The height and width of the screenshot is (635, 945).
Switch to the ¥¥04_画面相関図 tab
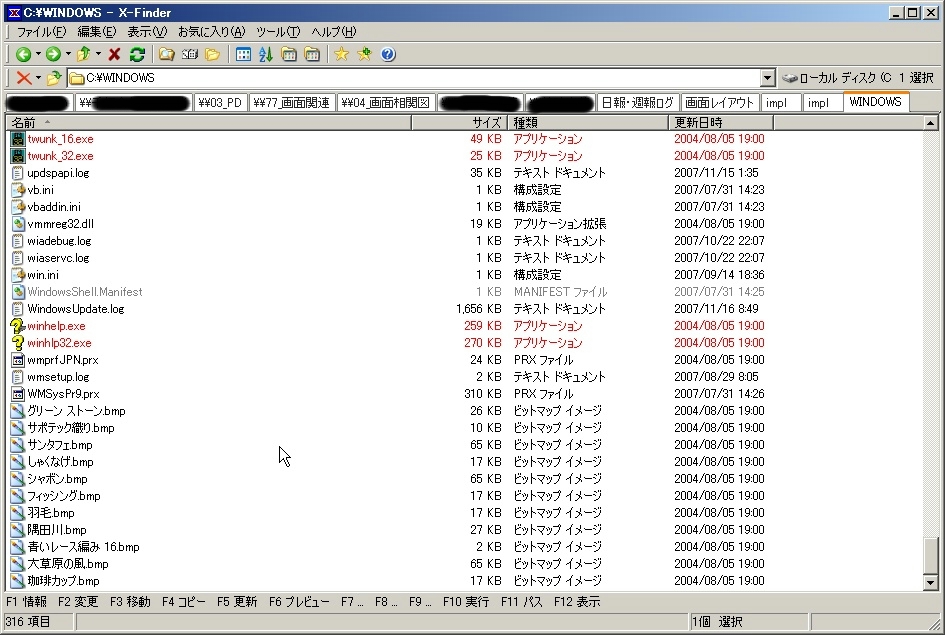(385, 103)
